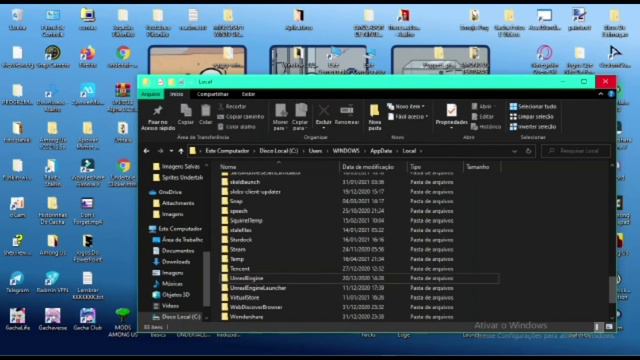The height and width of the screenshot is (360, 640).
Task: Click the Histórico ribbon item
Action: pyautogui.click(x=486, y=127)
